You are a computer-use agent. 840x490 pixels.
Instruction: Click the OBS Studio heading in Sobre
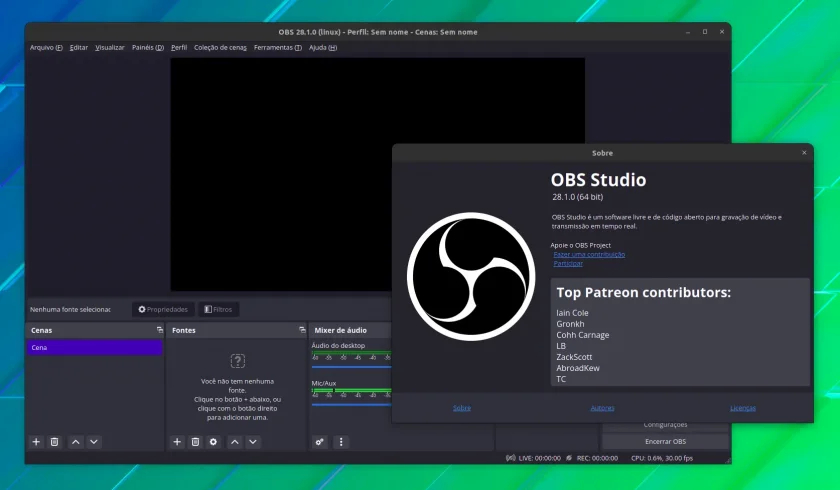pyautogui.click(x=598, y=180)
